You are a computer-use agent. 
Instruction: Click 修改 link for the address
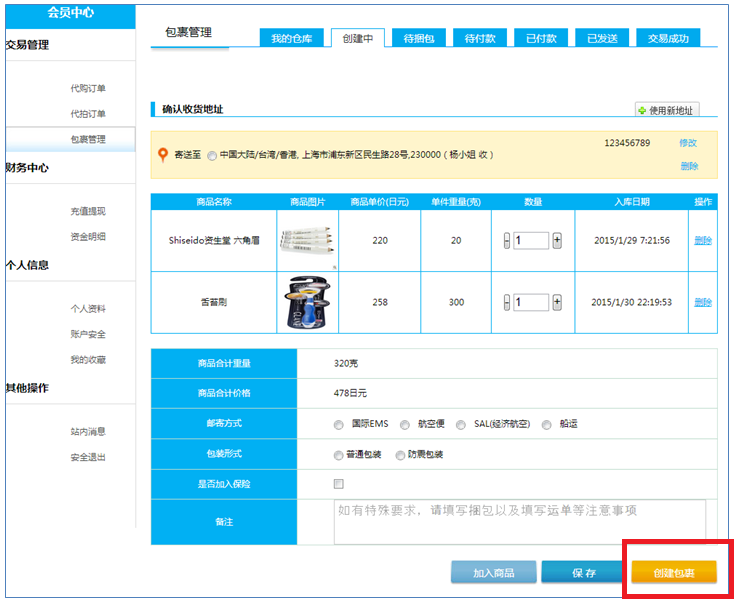tap(688, 143)
